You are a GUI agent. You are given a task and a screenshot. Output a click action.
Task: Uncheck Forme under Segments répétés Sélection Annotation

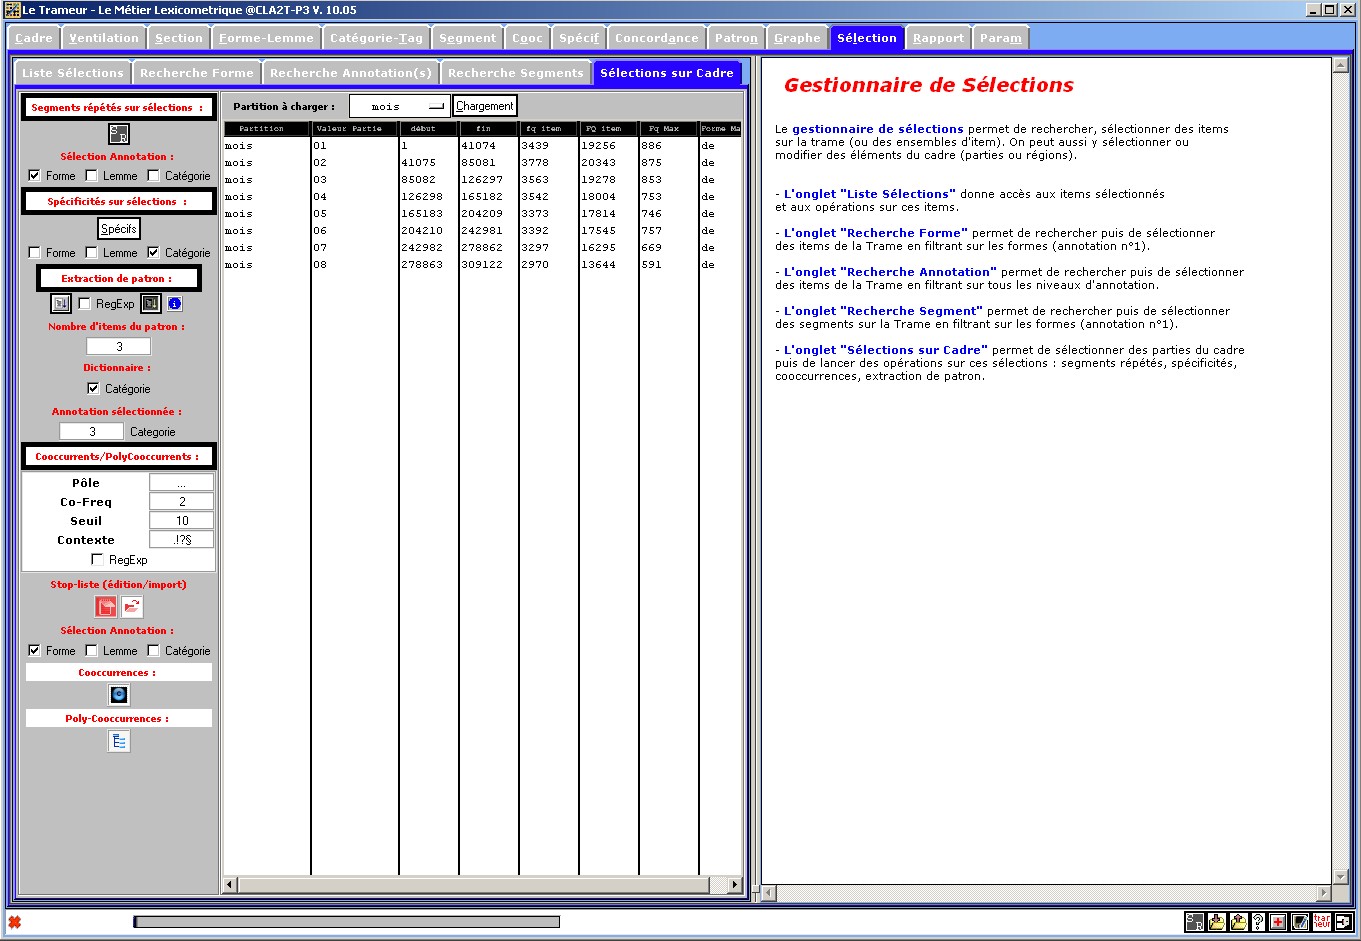pyautogui.click(x=34, y=175)
